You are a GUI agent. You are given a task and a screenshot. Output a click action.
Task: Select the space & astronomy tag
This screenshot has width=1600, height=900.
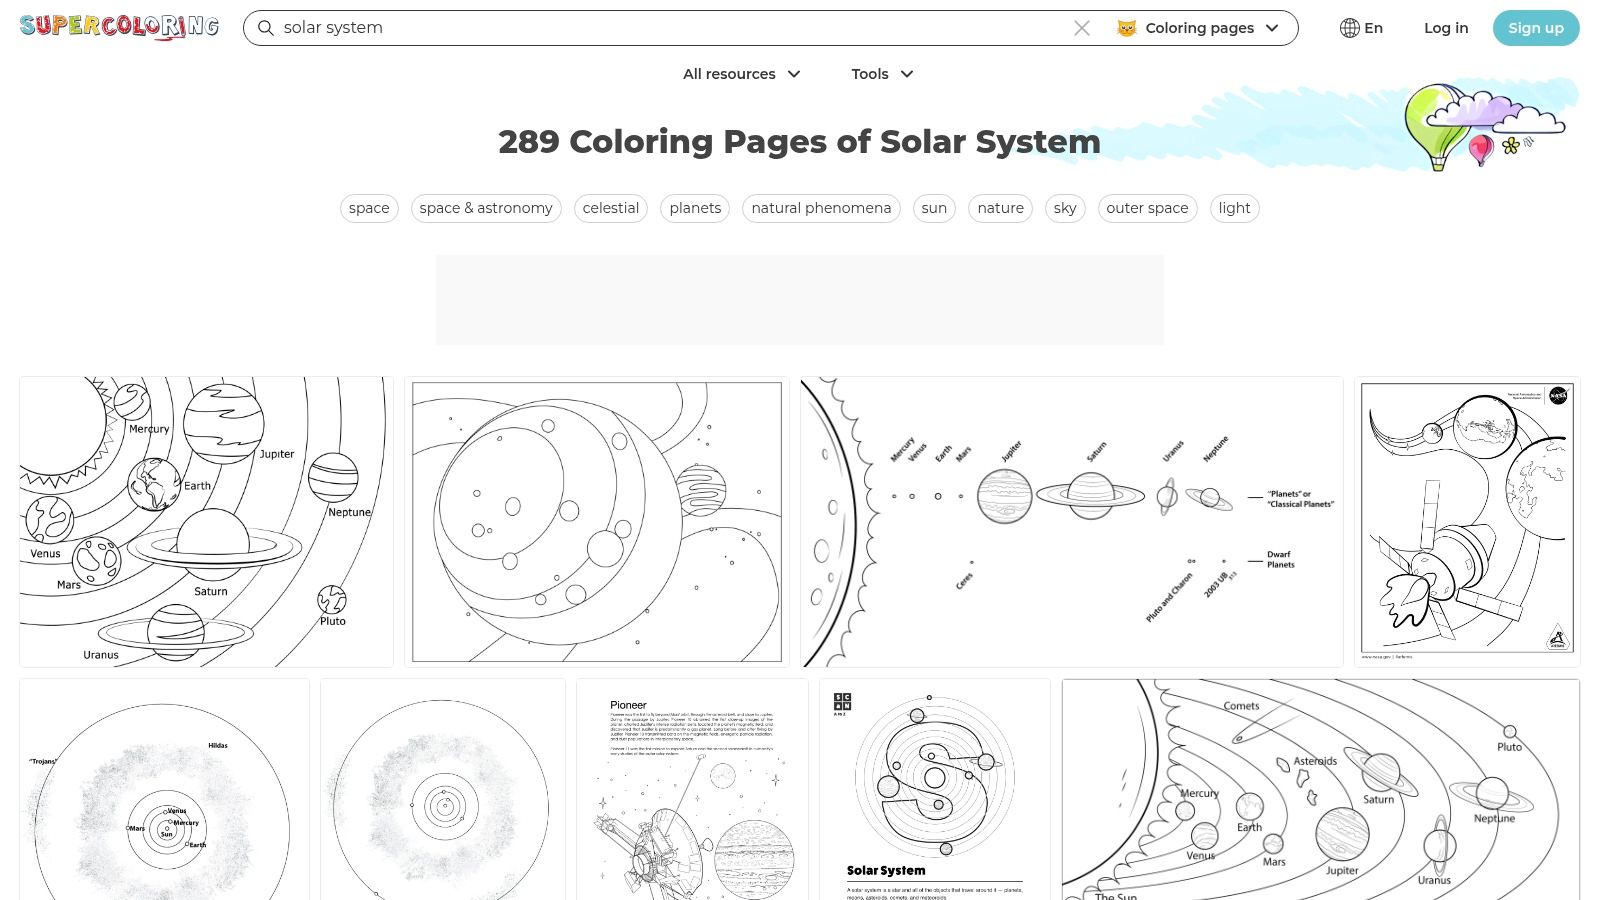click(486, 208)
